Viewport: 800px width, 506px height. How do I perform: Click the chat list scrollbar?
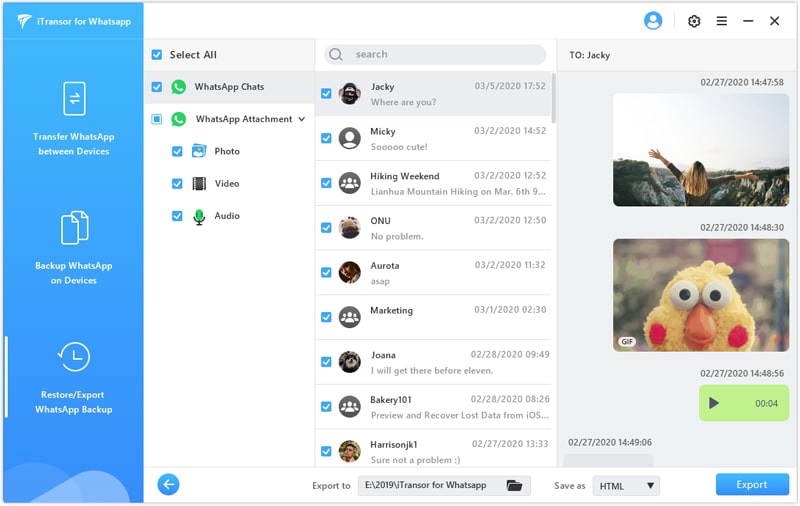554,97
